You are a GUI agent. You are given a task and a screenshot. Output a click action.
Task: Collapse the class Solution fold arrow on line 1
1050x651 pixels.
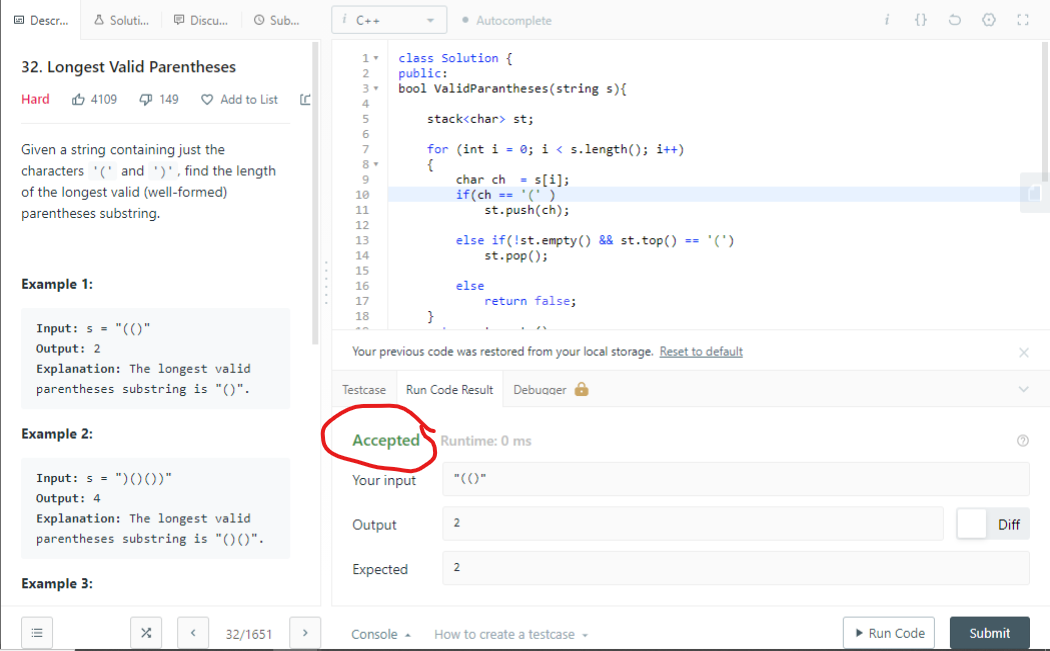tap(376, 58)
